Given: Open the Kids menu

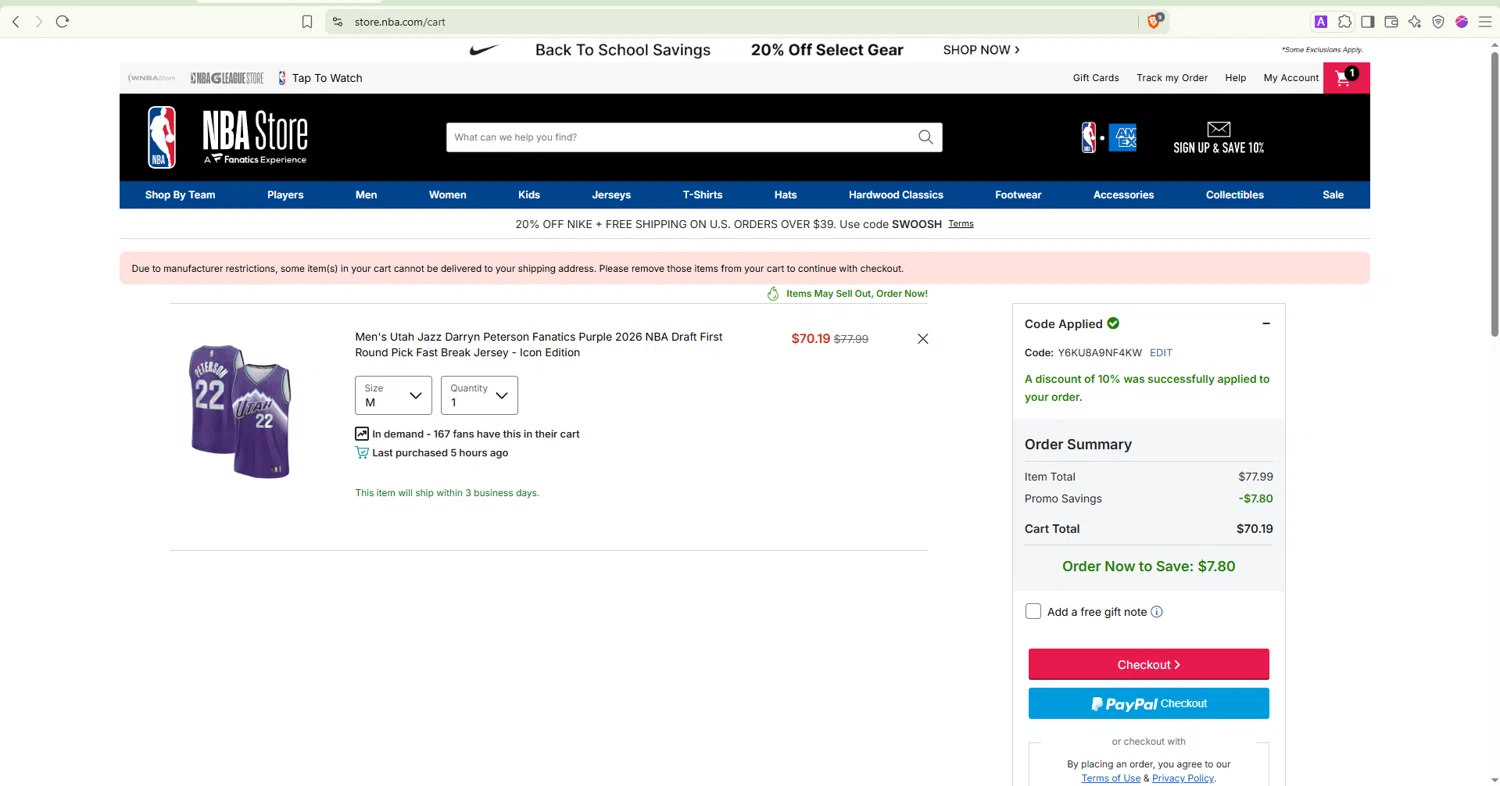Looking at the screenshot, I should coord(529,195).
